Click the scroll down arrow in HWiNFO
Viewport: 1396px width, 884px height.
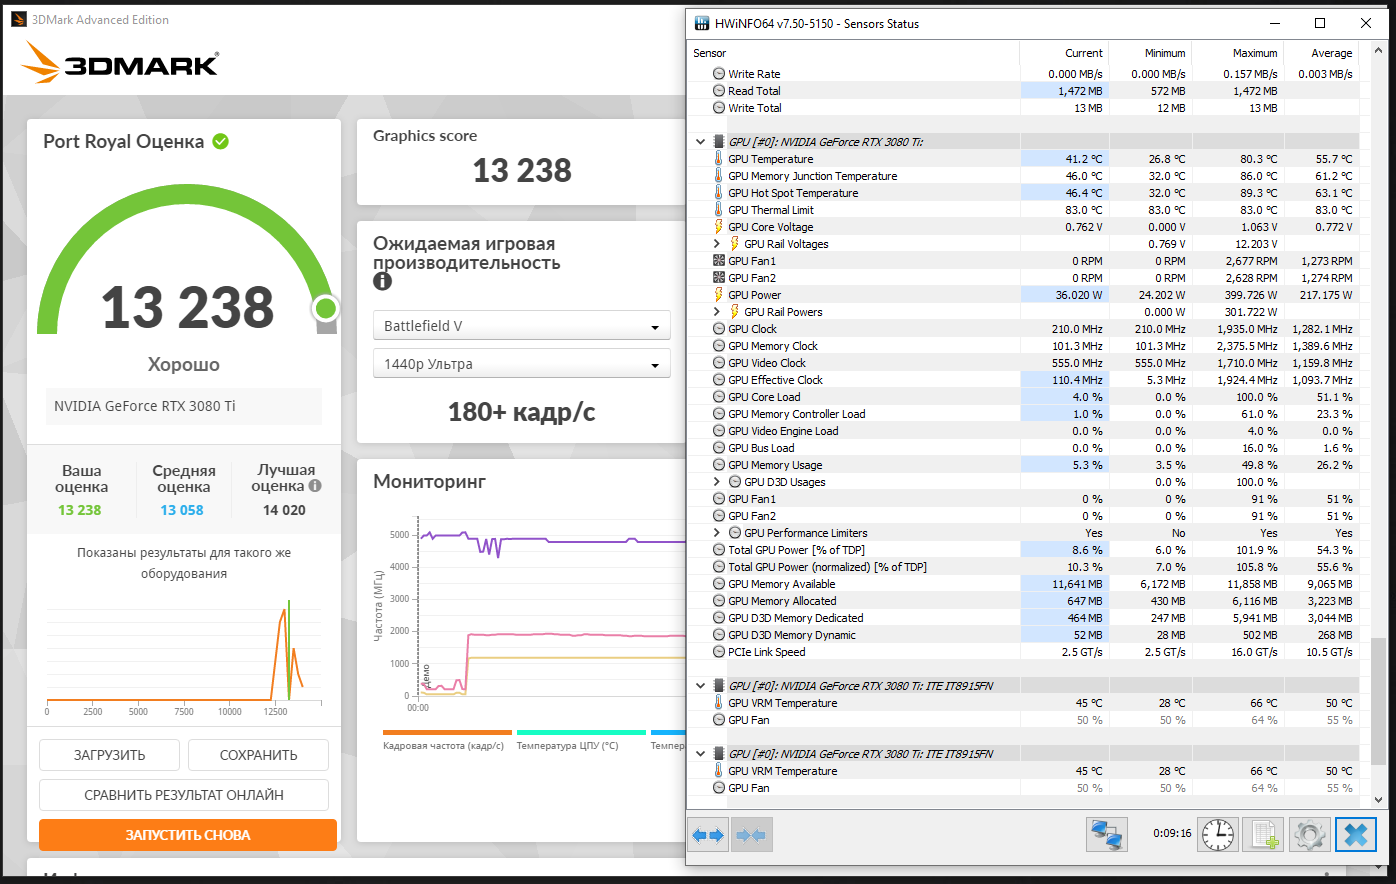pos(1379,799)
